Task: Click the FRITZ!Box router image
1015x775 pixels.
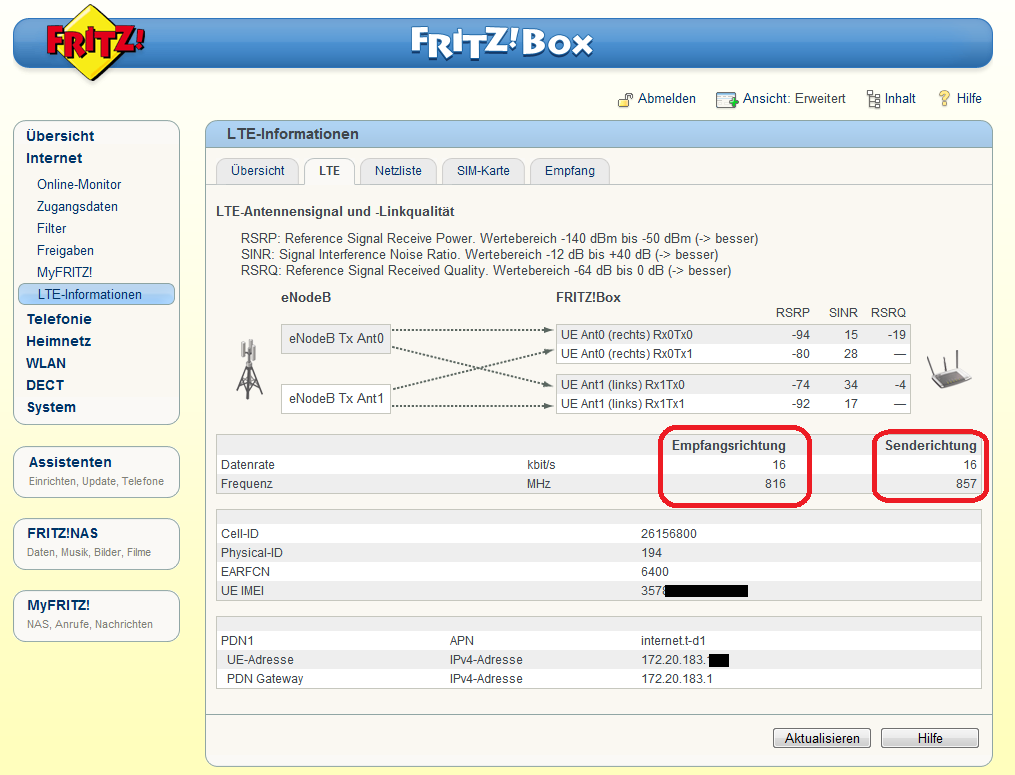Action: pos(949,371)
